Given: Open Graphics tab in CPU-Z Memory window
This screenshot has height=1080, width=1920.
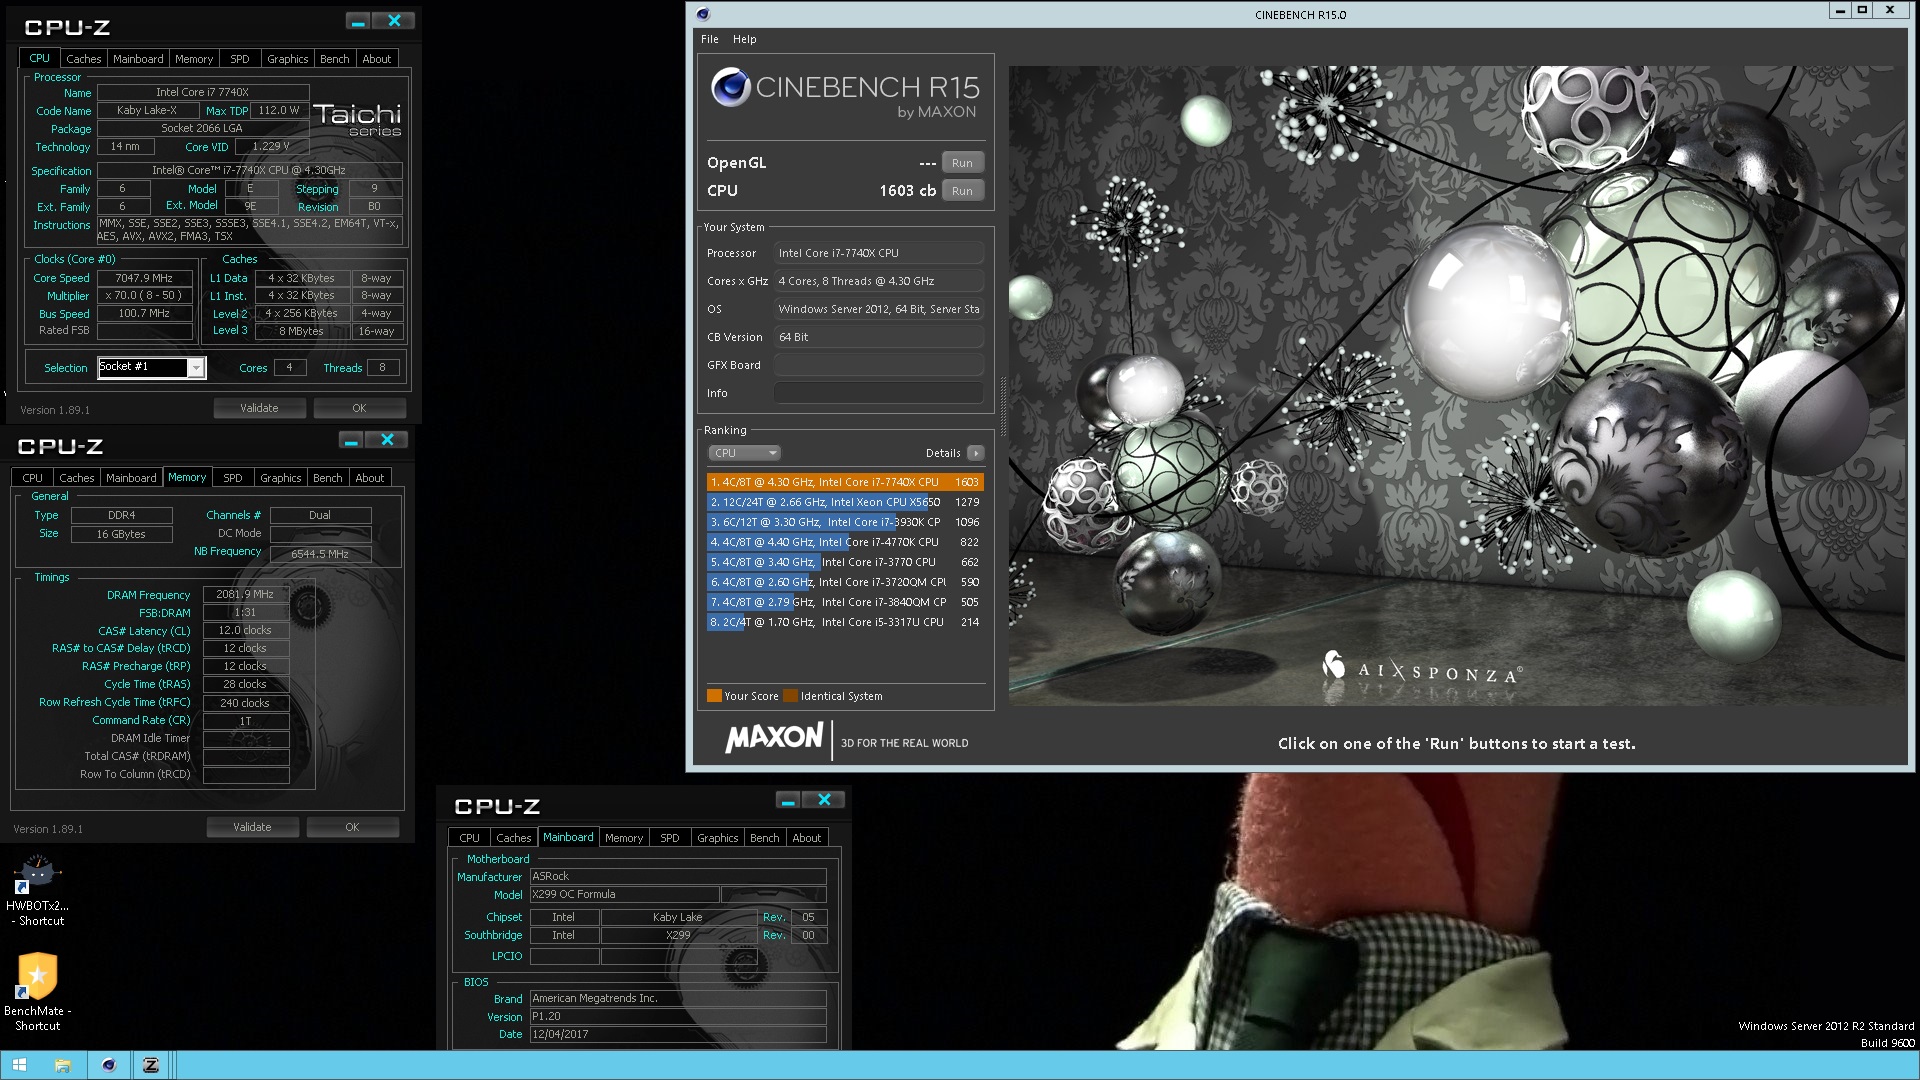Looking at the screenshot, I should (280, 478).
